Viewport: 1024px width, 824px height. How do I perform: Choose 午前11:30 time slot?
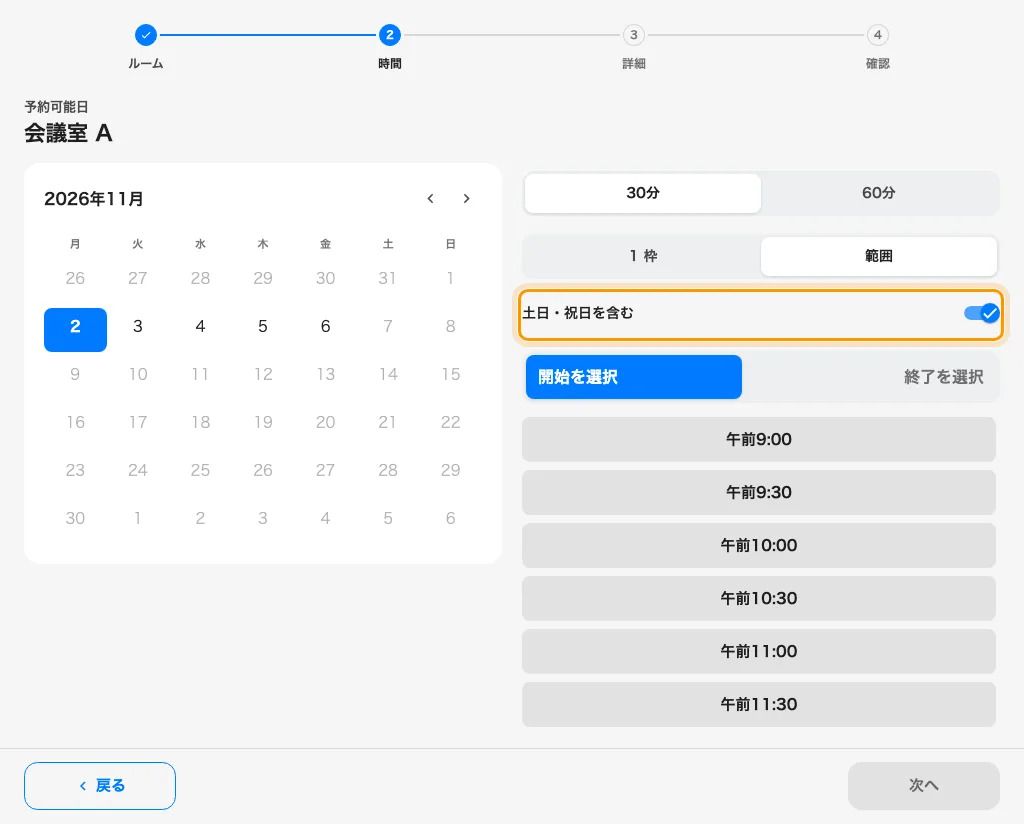pos(759,704)
